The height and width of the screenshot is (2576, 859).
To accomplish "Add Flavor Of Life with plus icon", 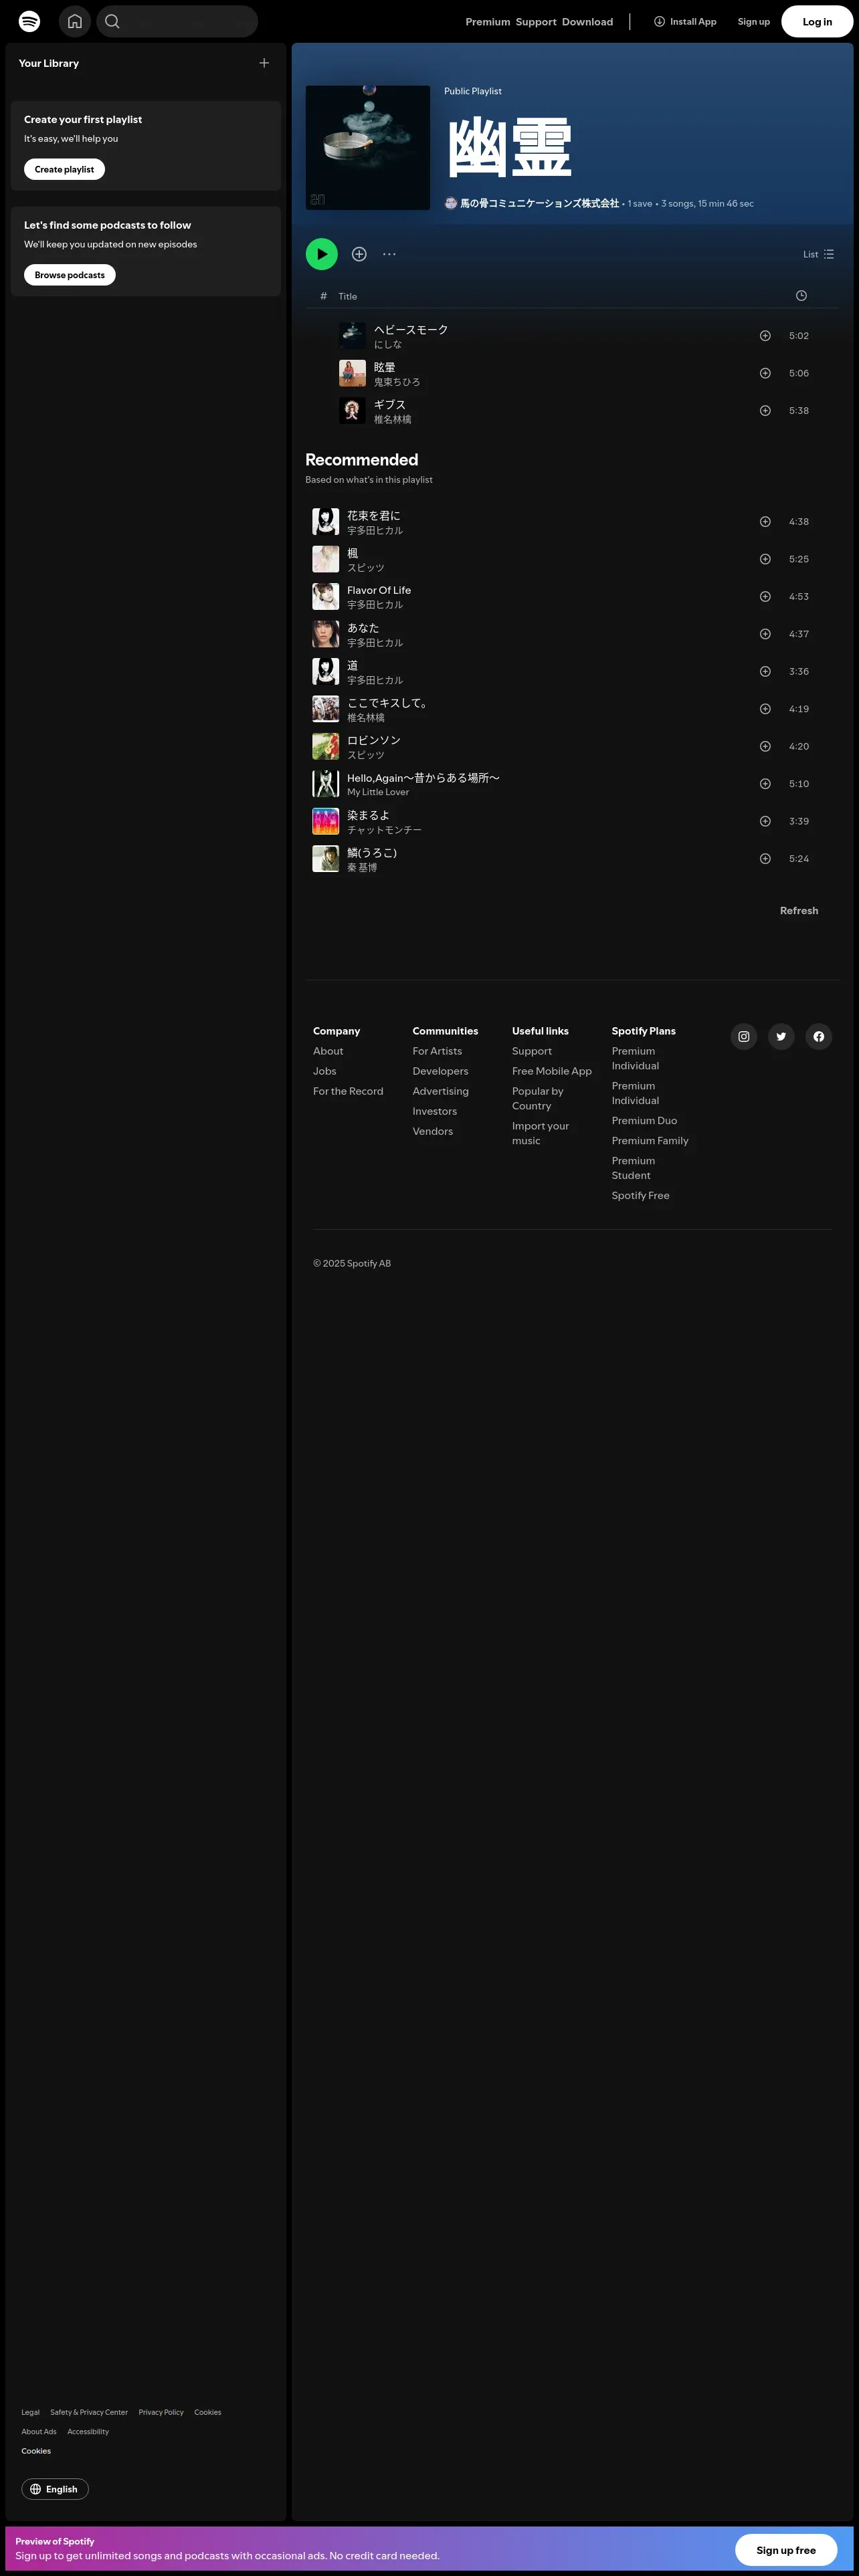I will (x=765, y=597).
